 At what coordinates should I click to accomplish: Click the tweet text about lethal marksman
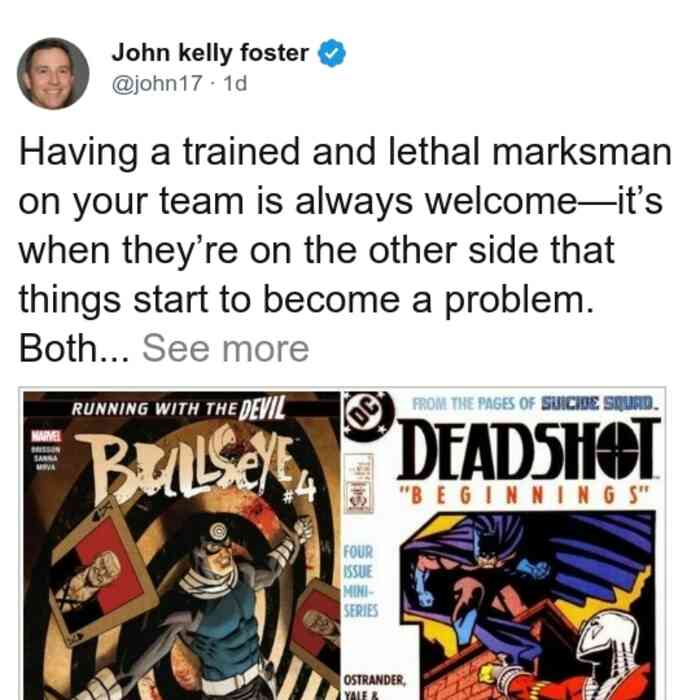pyautogui.click(x=345, y=250)
